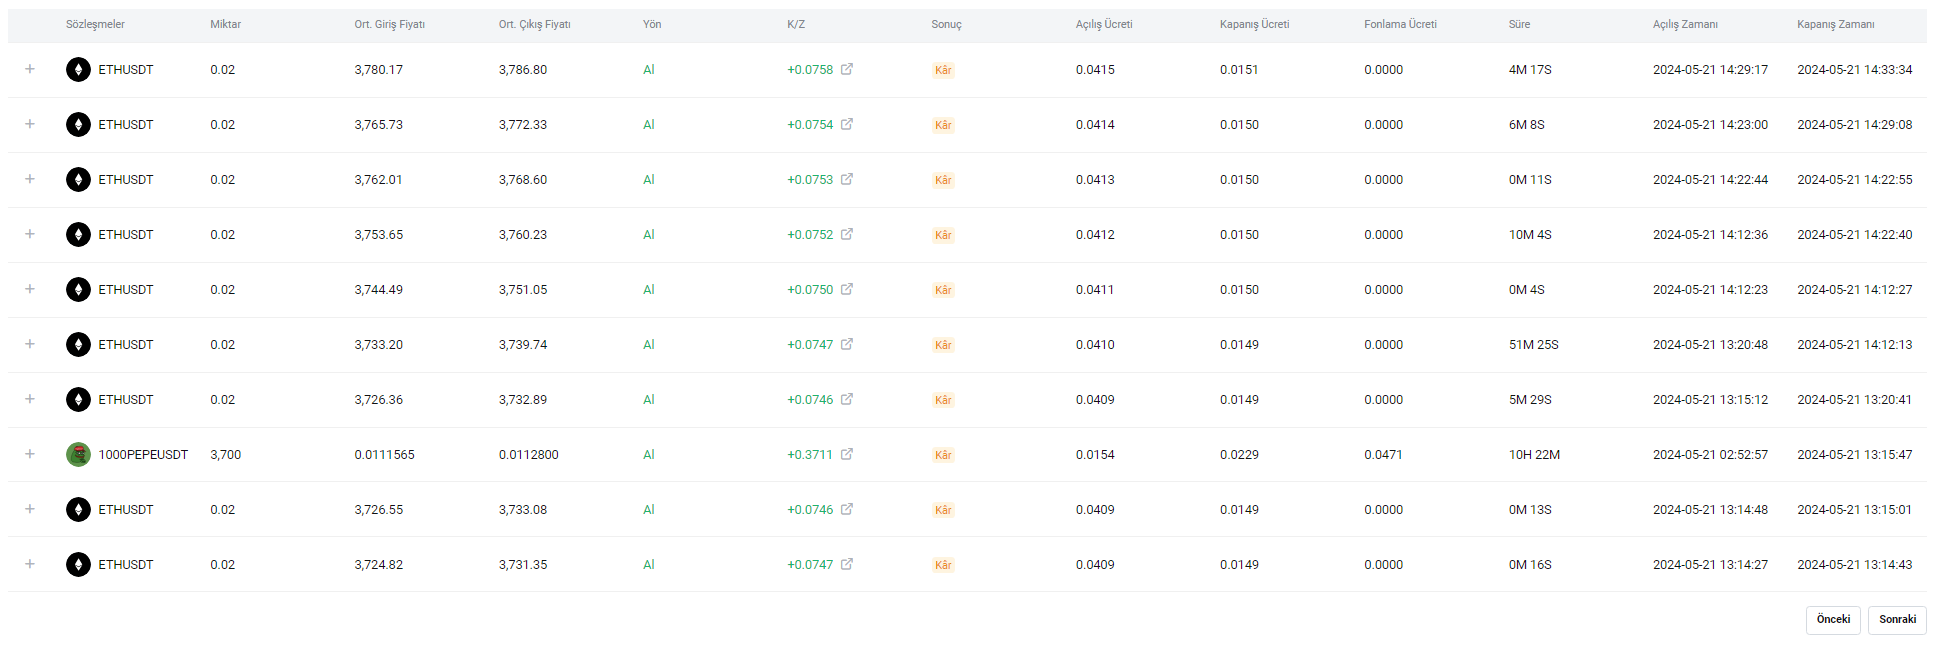Screen dimensions: 1940x646
Task: Open share icon next to +0.0758 profit
Action: 847,69
